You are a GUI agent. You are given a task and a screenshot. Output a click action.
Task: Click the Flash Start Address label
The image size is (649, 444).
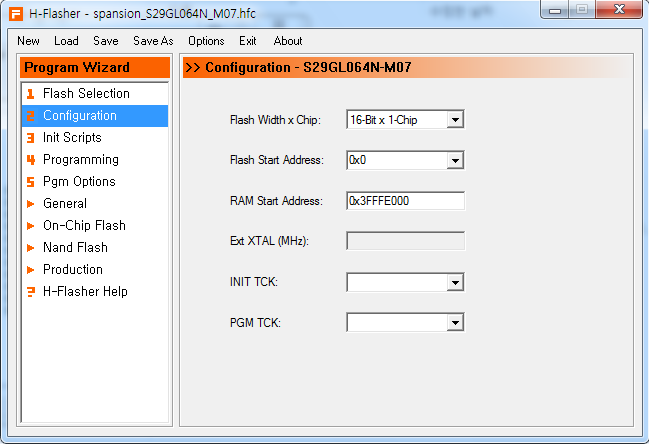pyautogui.click(x=276, y=160)
